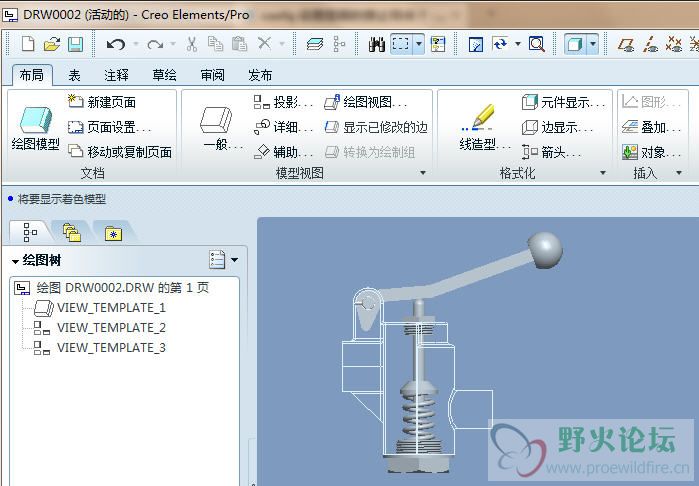699x486 pixels.
Task: Expand the 模型视图 group arrow
Action: pos(423,173)
